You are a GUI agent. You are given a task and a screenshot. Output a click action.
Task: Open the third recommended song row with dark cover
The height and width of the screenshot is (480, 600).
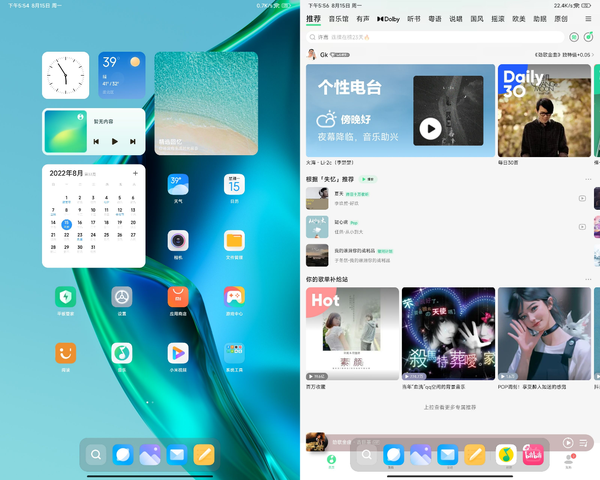(448, 255)
